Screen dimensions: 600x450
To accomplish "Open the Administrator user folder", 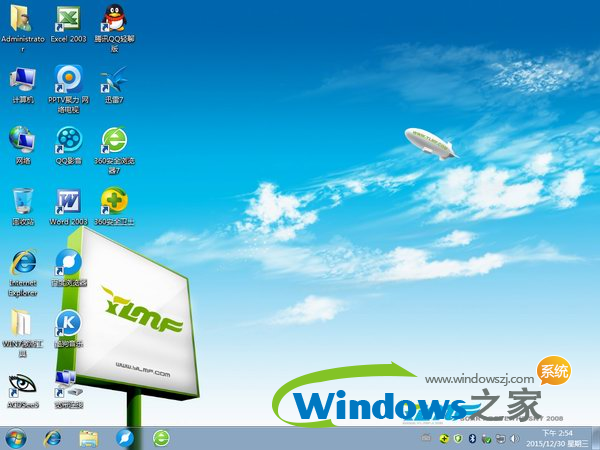I will [22, 19].
